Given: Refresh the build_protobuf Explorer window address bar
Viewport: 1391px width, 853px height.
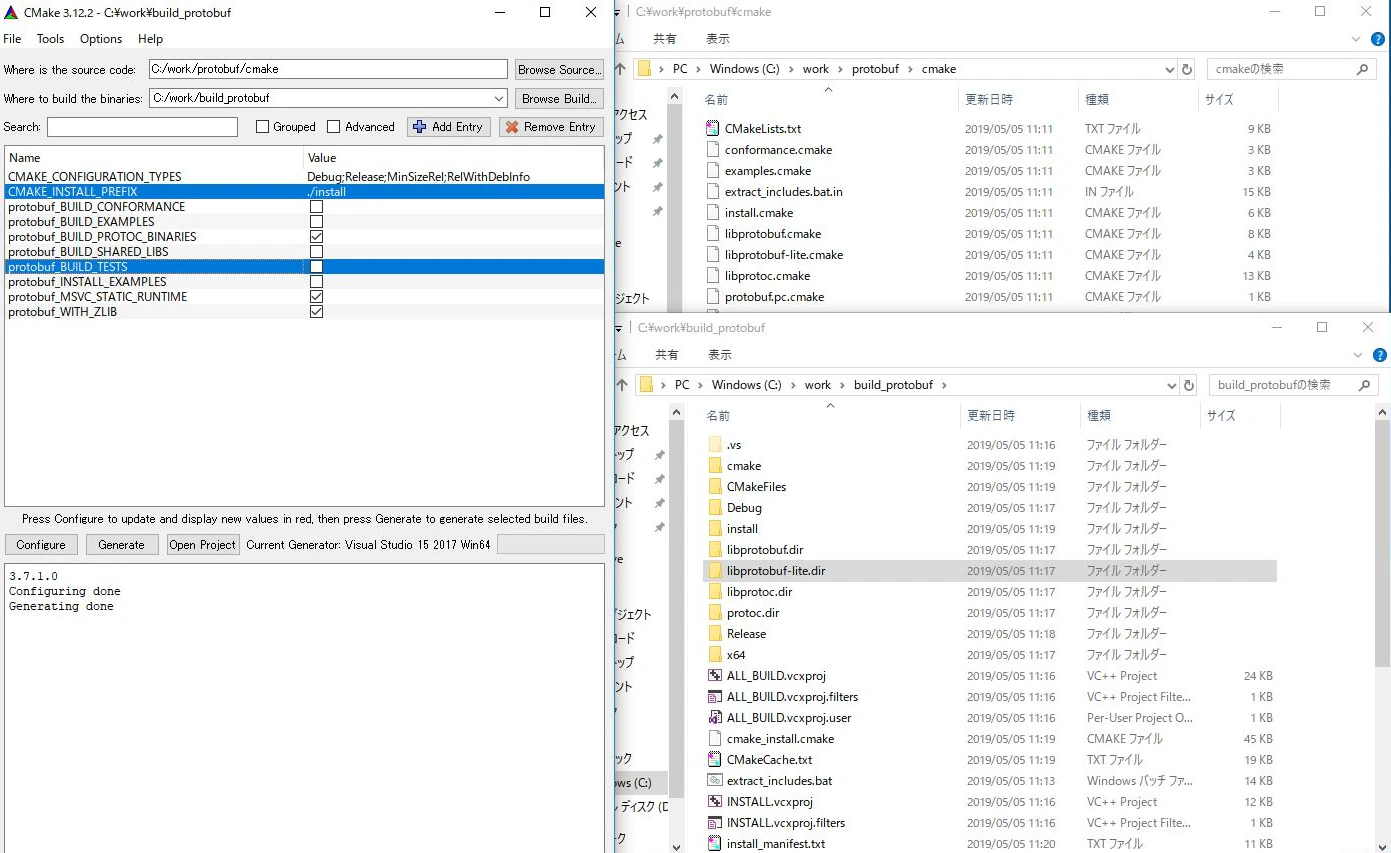Looking at the screenshot, I should tap(1188, 385).
